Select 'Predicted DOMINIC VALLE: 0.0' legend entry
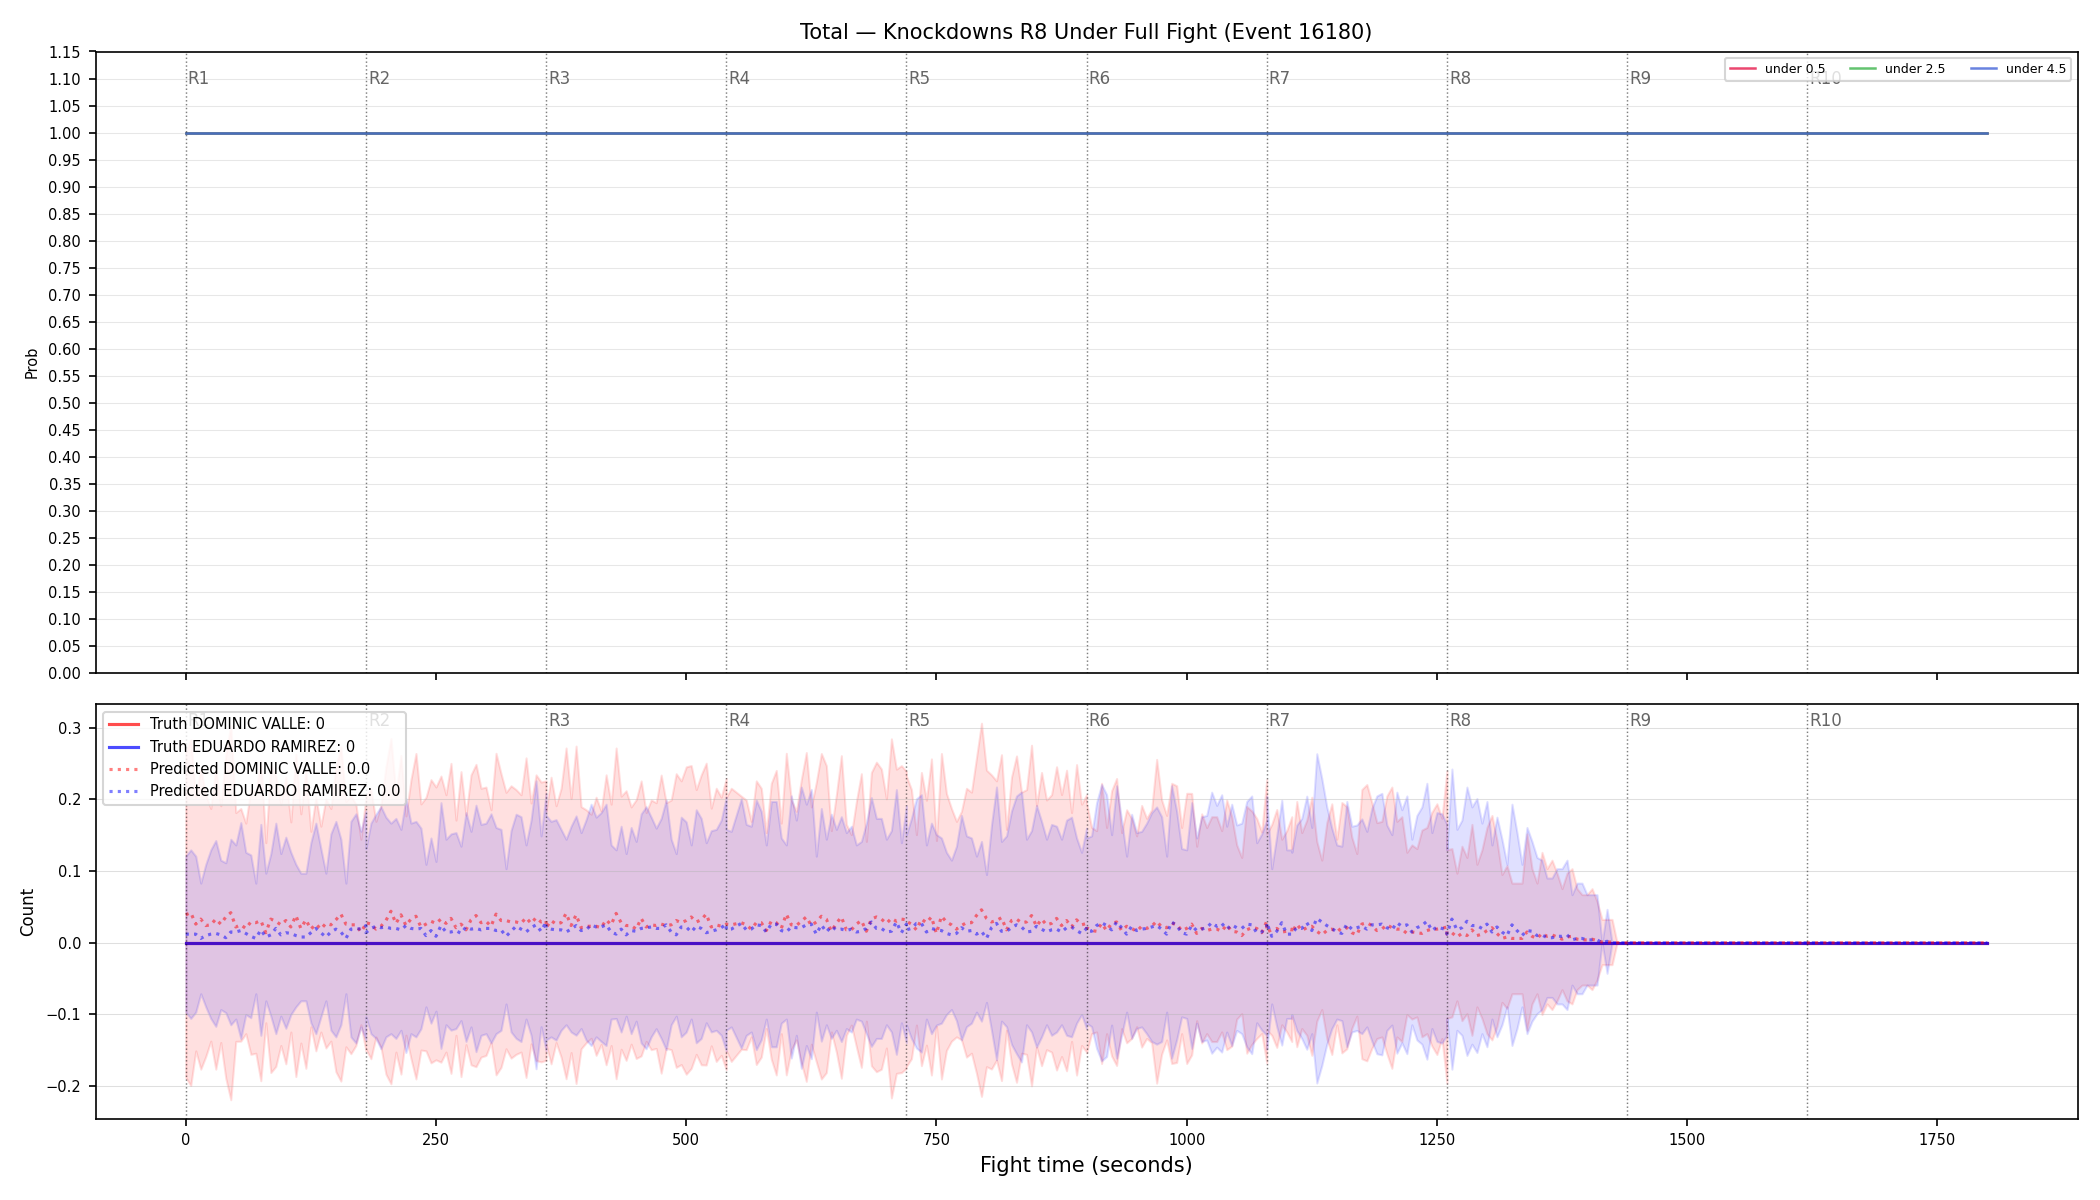 pos(239,769)
